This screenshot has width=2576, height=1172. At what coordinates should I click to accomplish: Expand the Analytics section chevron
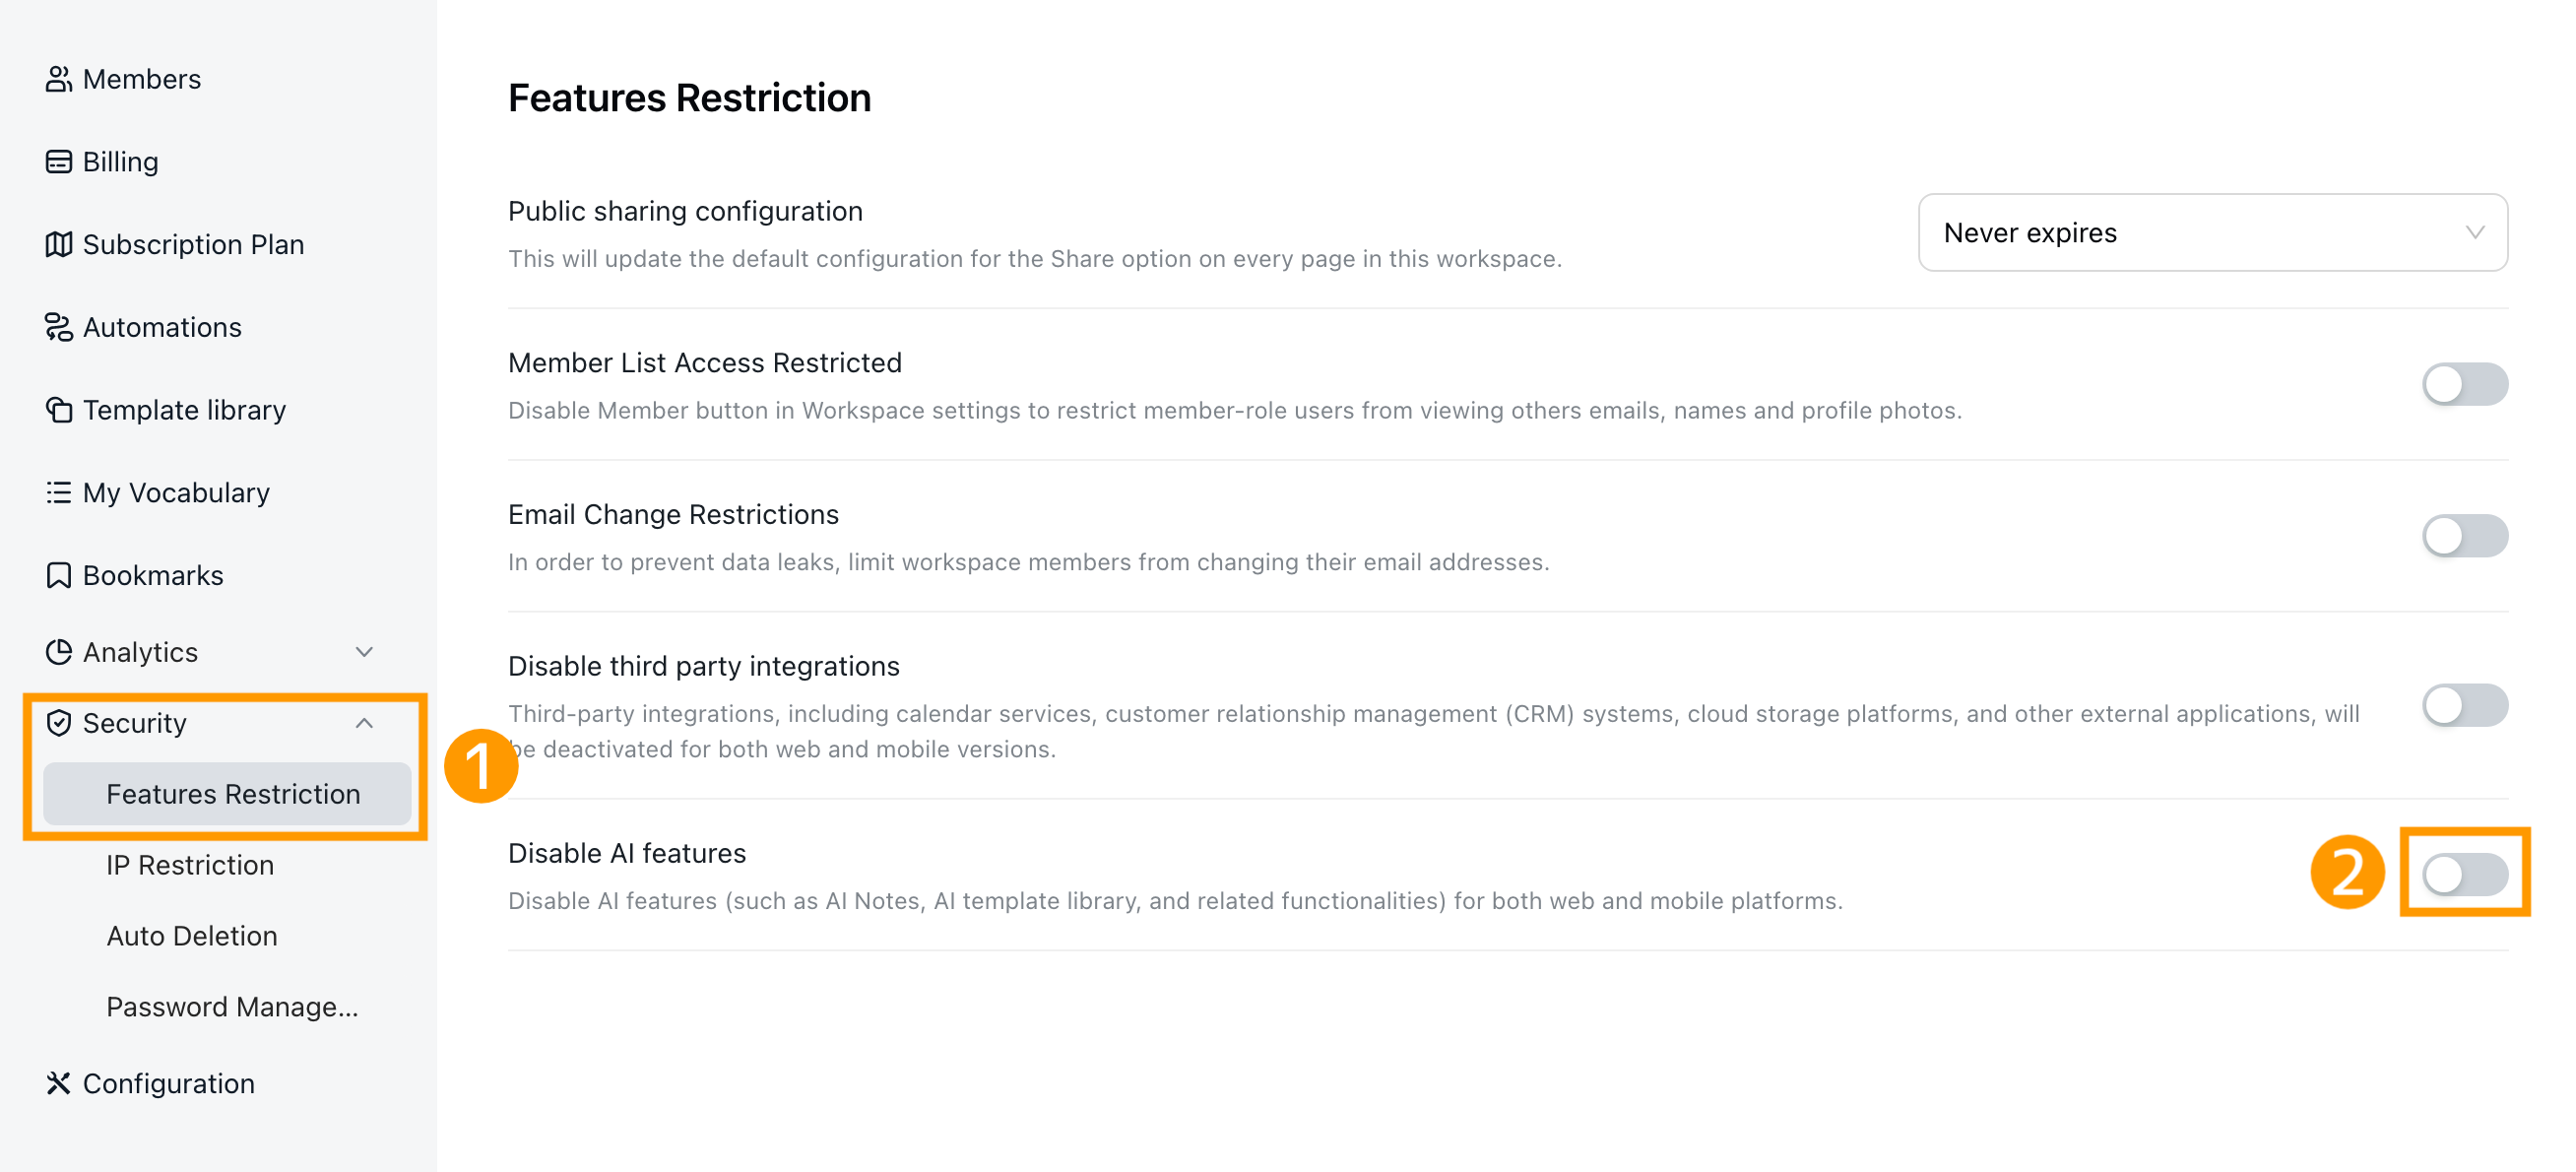click(364, 652)
